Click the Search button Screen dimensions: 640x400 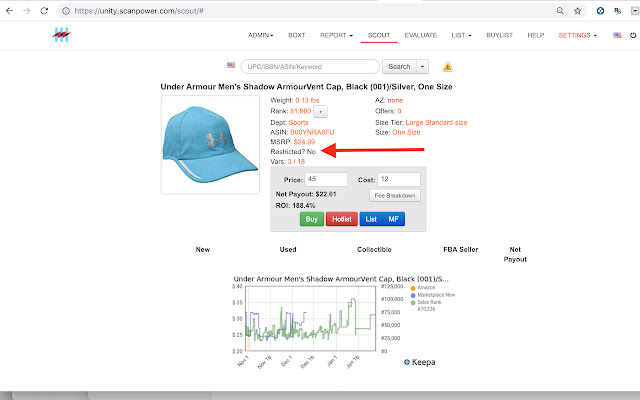(x=399, y=67)
